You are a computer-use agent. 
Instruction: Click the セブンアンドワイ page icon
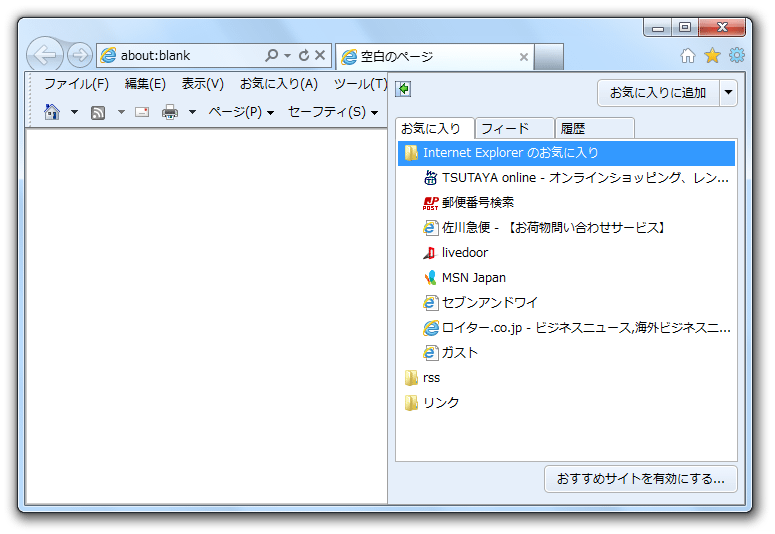(431, 303)
